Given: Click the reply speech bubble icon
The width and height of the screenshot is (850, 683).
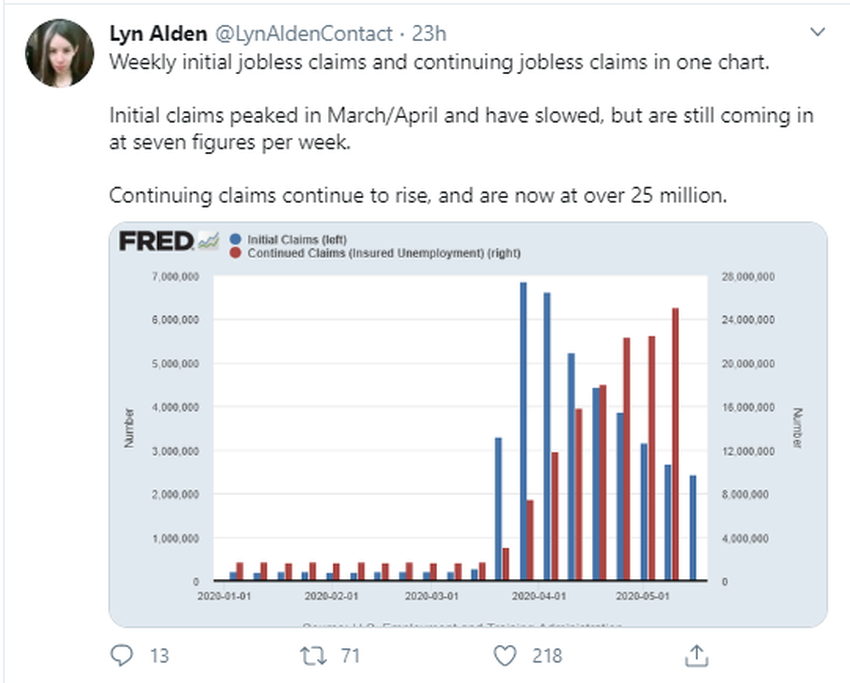Looking at the screenshot, I should click(x=122, y=656).
